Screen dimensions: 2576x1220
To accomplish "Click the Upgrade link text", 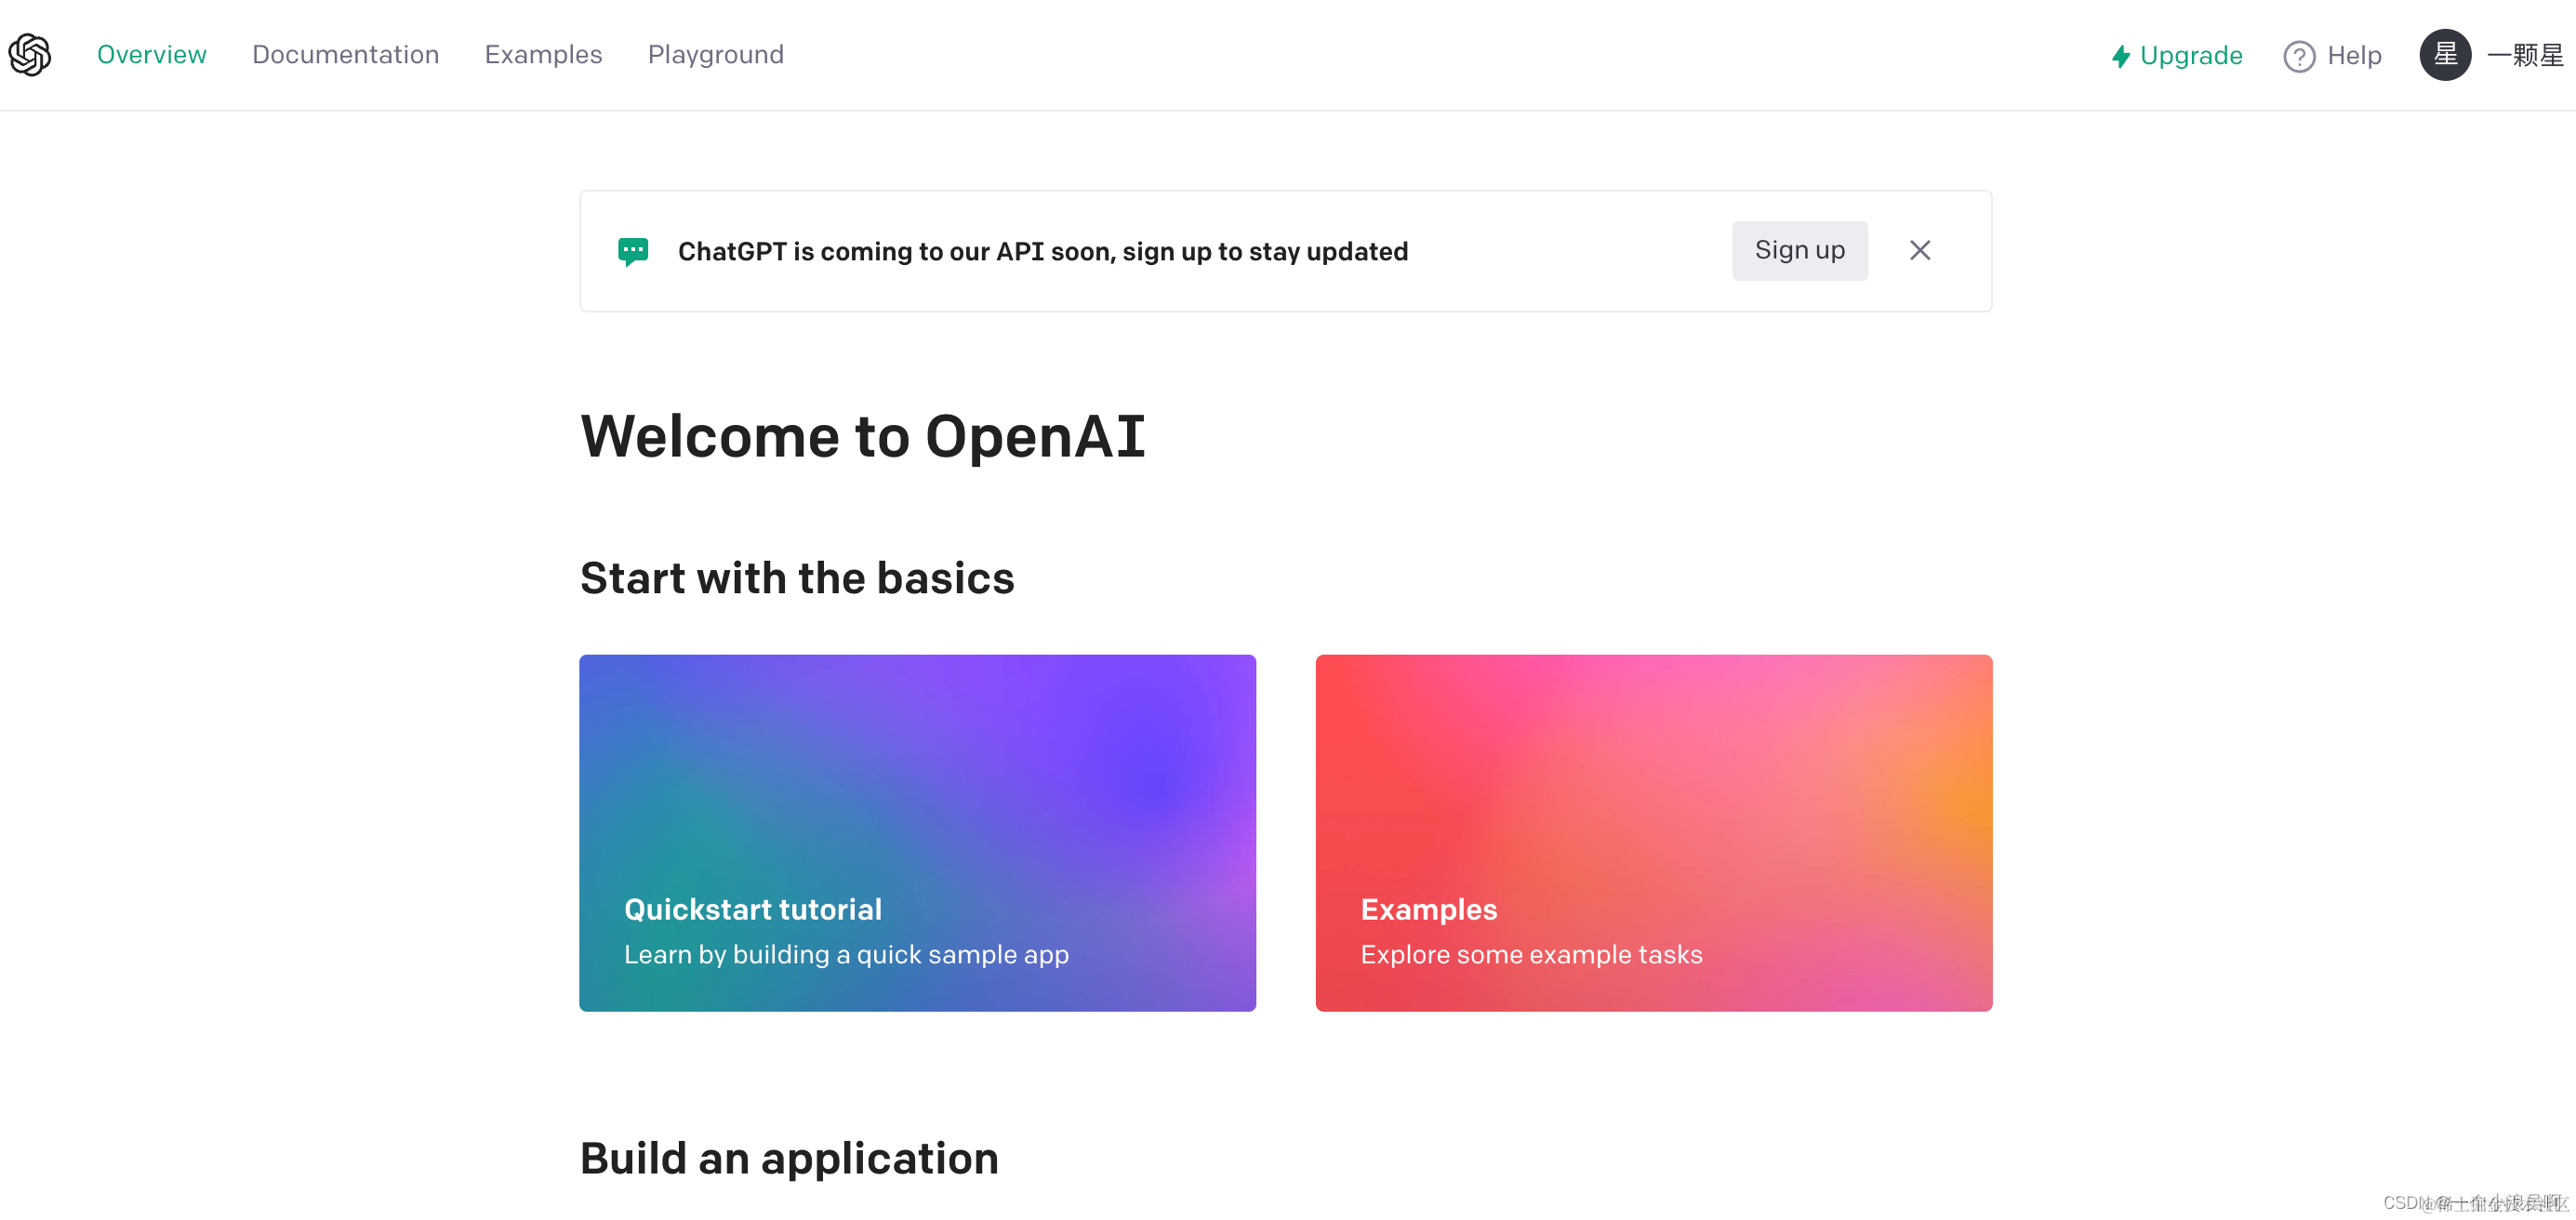I will pos(2190,56).
